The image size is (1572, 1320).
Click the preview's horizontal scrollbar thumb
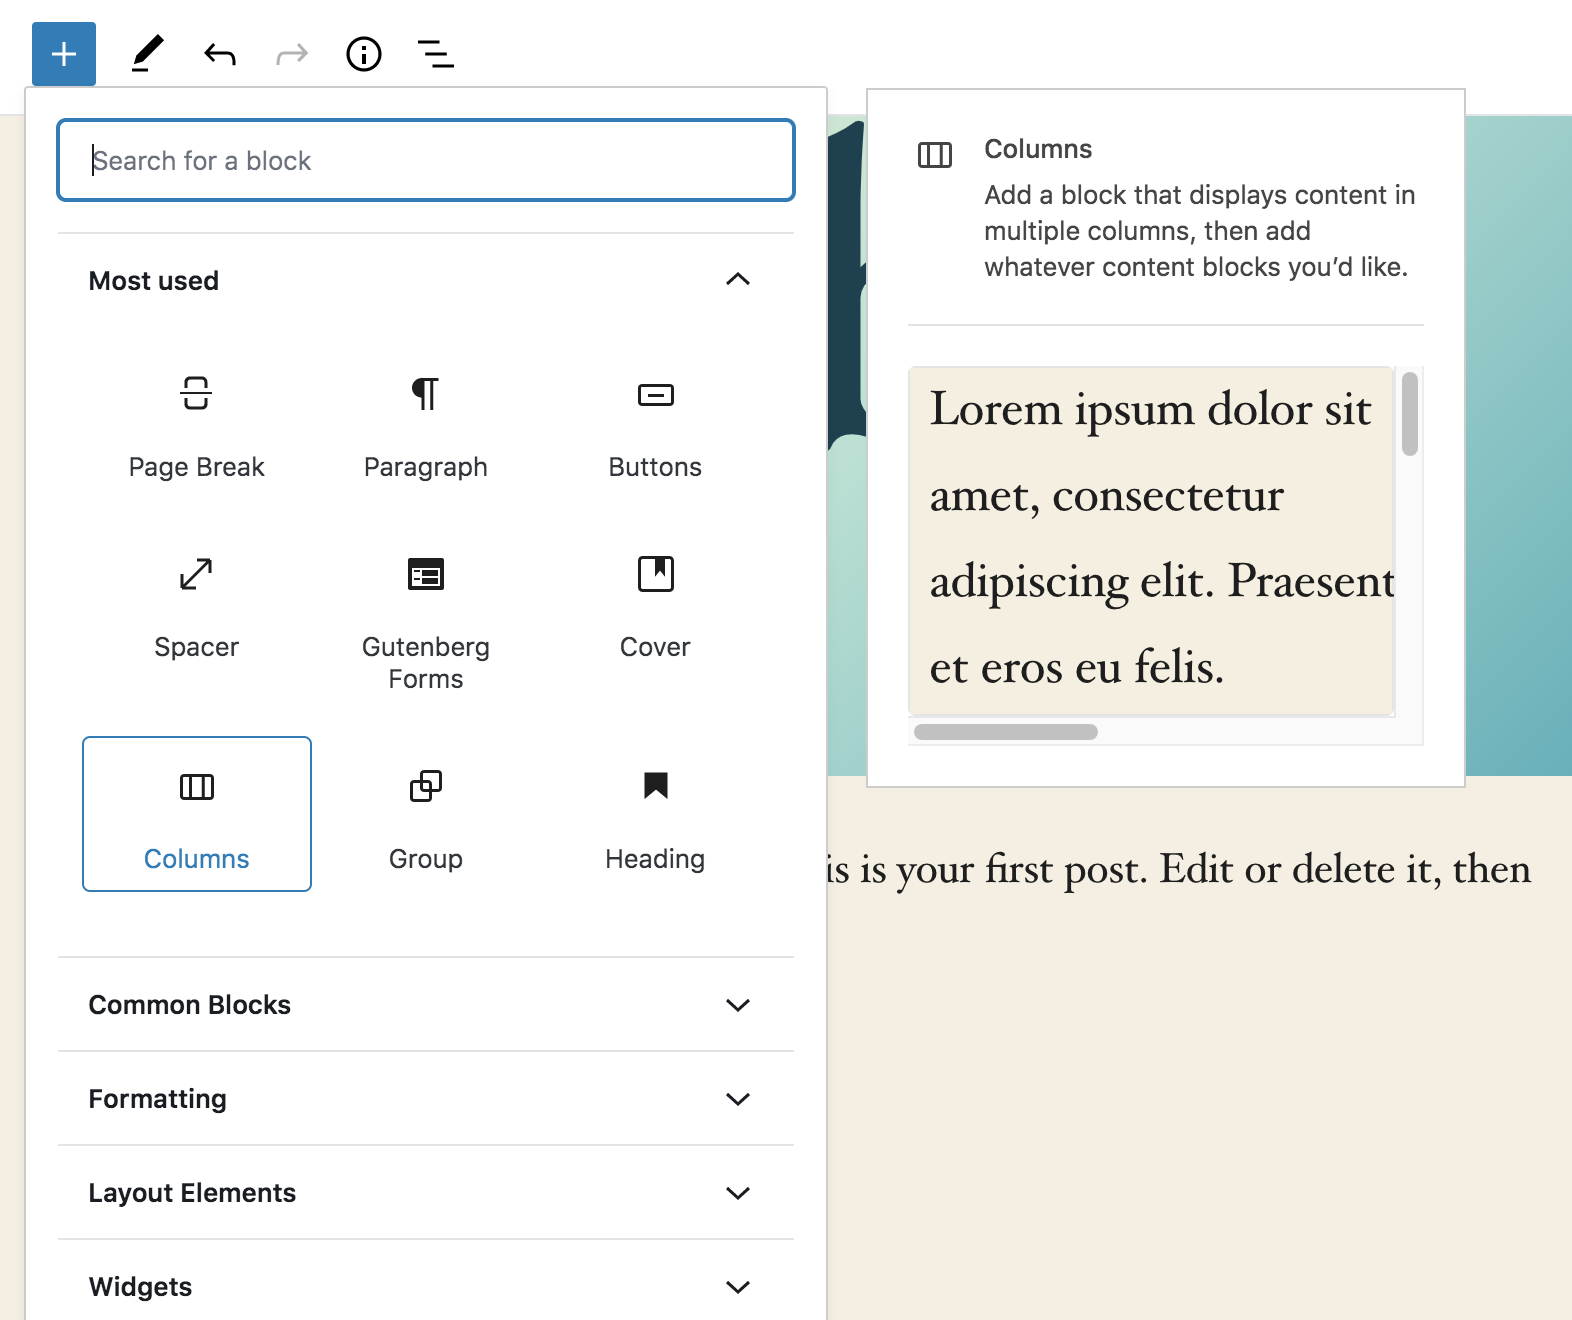1006,732
